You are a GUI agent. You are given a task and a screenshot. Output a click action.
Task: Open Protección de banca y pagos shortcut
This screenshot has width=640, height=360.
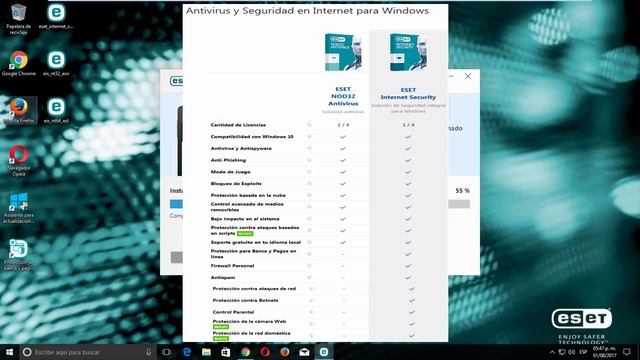pyautogui.click(x=18, y=255)
